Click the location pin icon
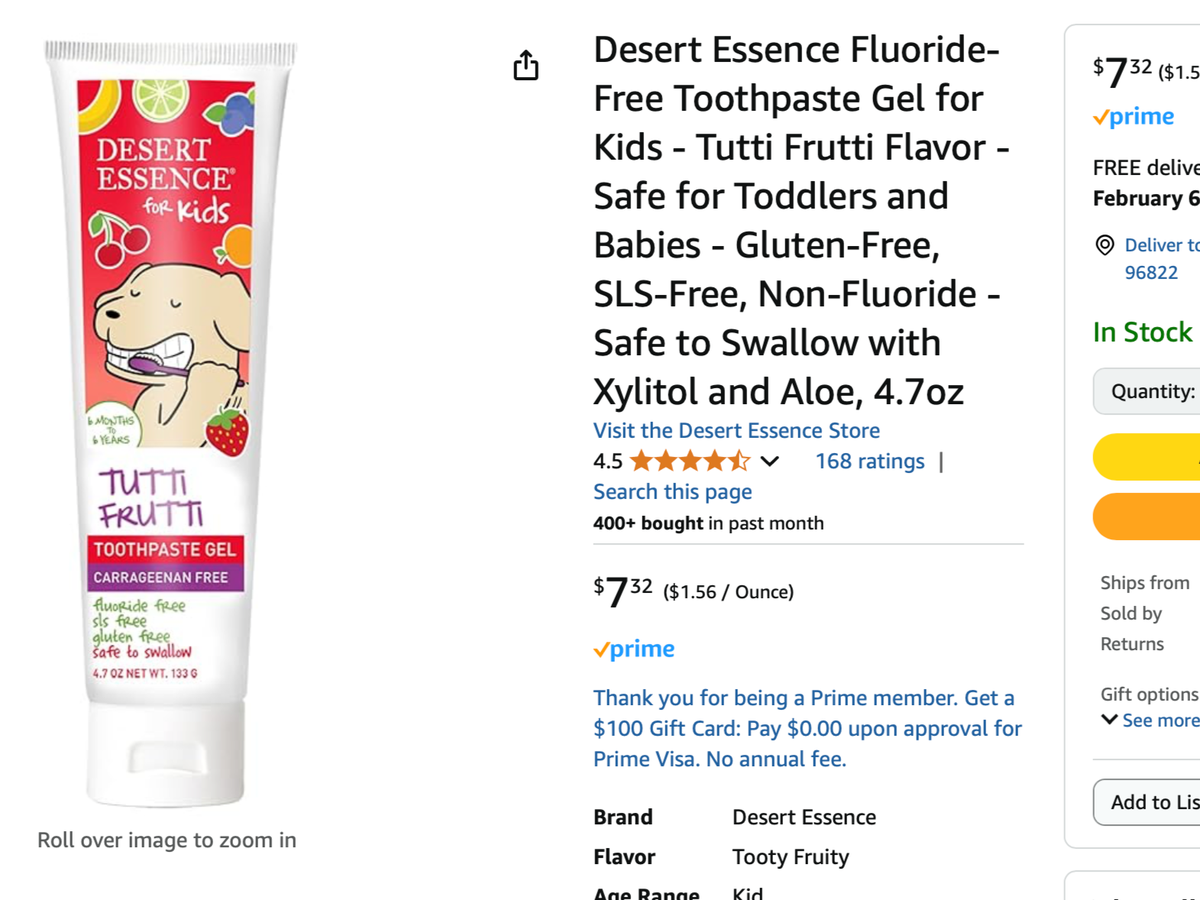This screenshot has height=900, width=1200. 1105,245
